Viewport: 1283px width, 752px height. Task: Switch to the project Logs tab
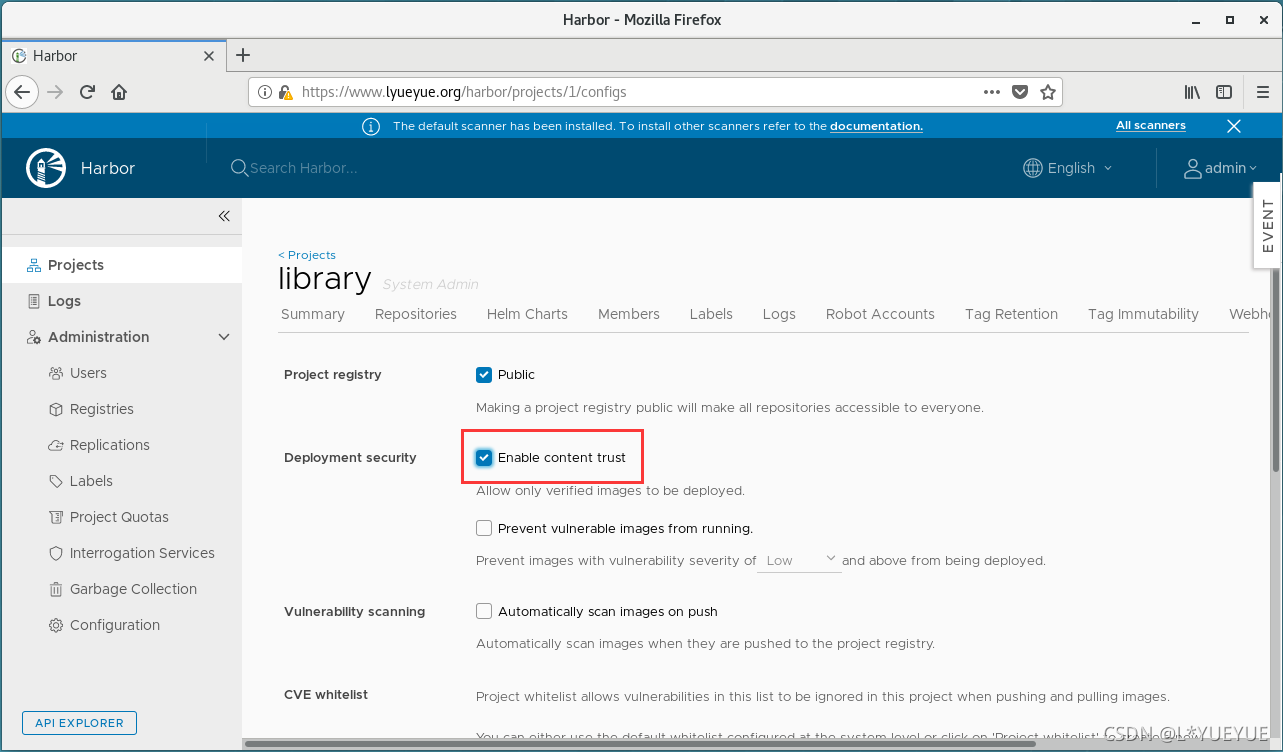point(779,314)
